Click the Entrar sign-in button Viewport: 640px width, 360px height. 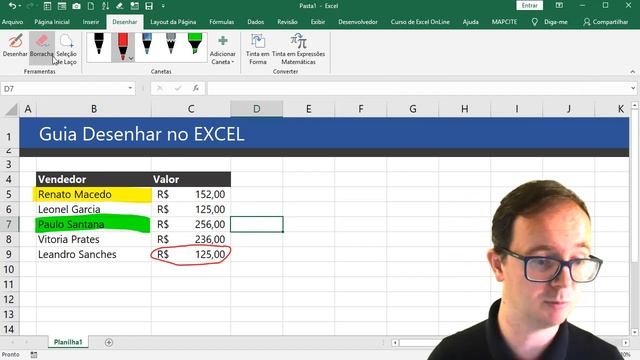[529, 5]
